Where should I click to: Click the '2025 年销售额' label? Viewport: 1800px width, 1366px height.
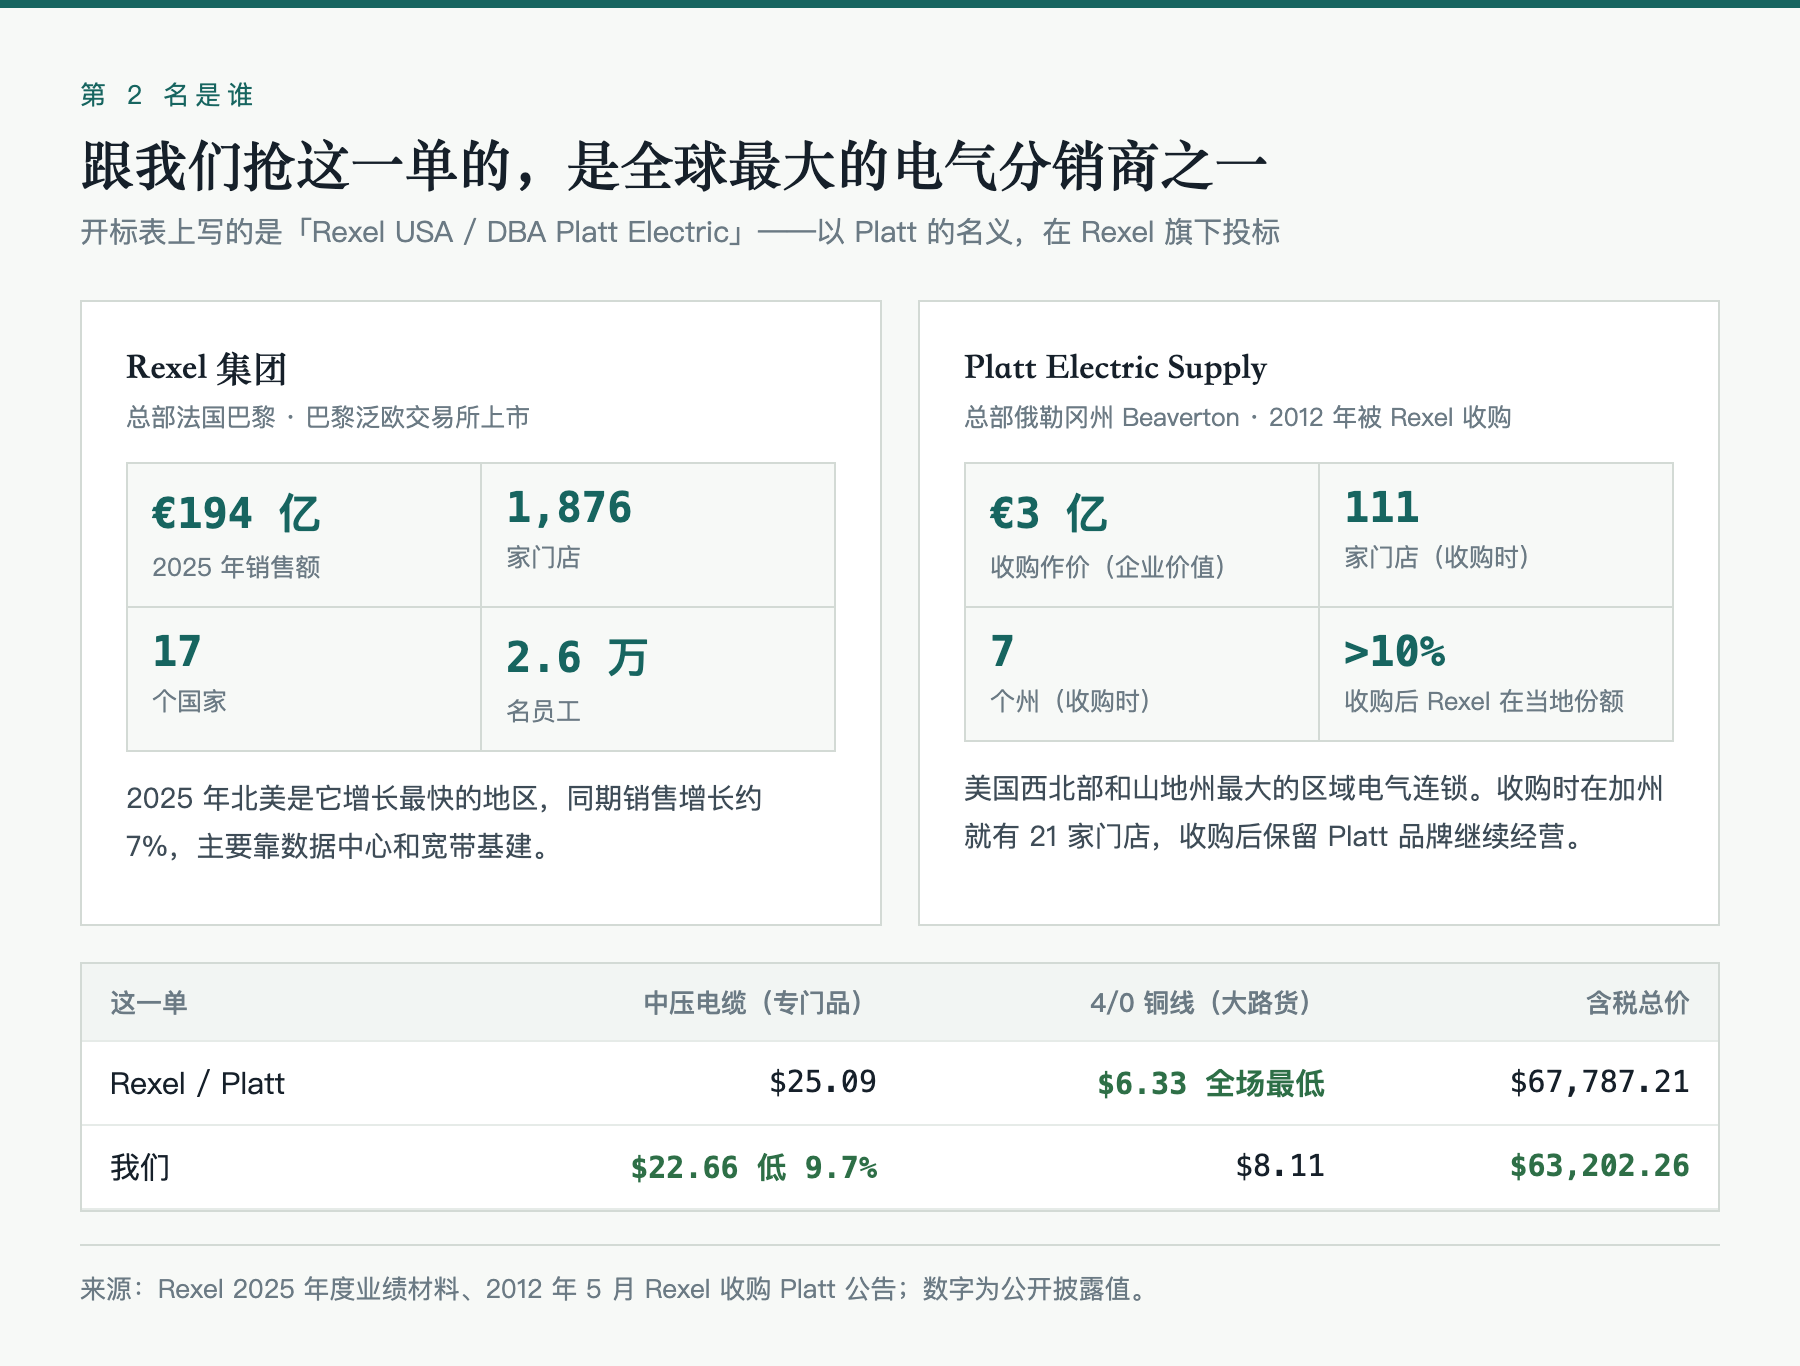click(x=236, y=567)
